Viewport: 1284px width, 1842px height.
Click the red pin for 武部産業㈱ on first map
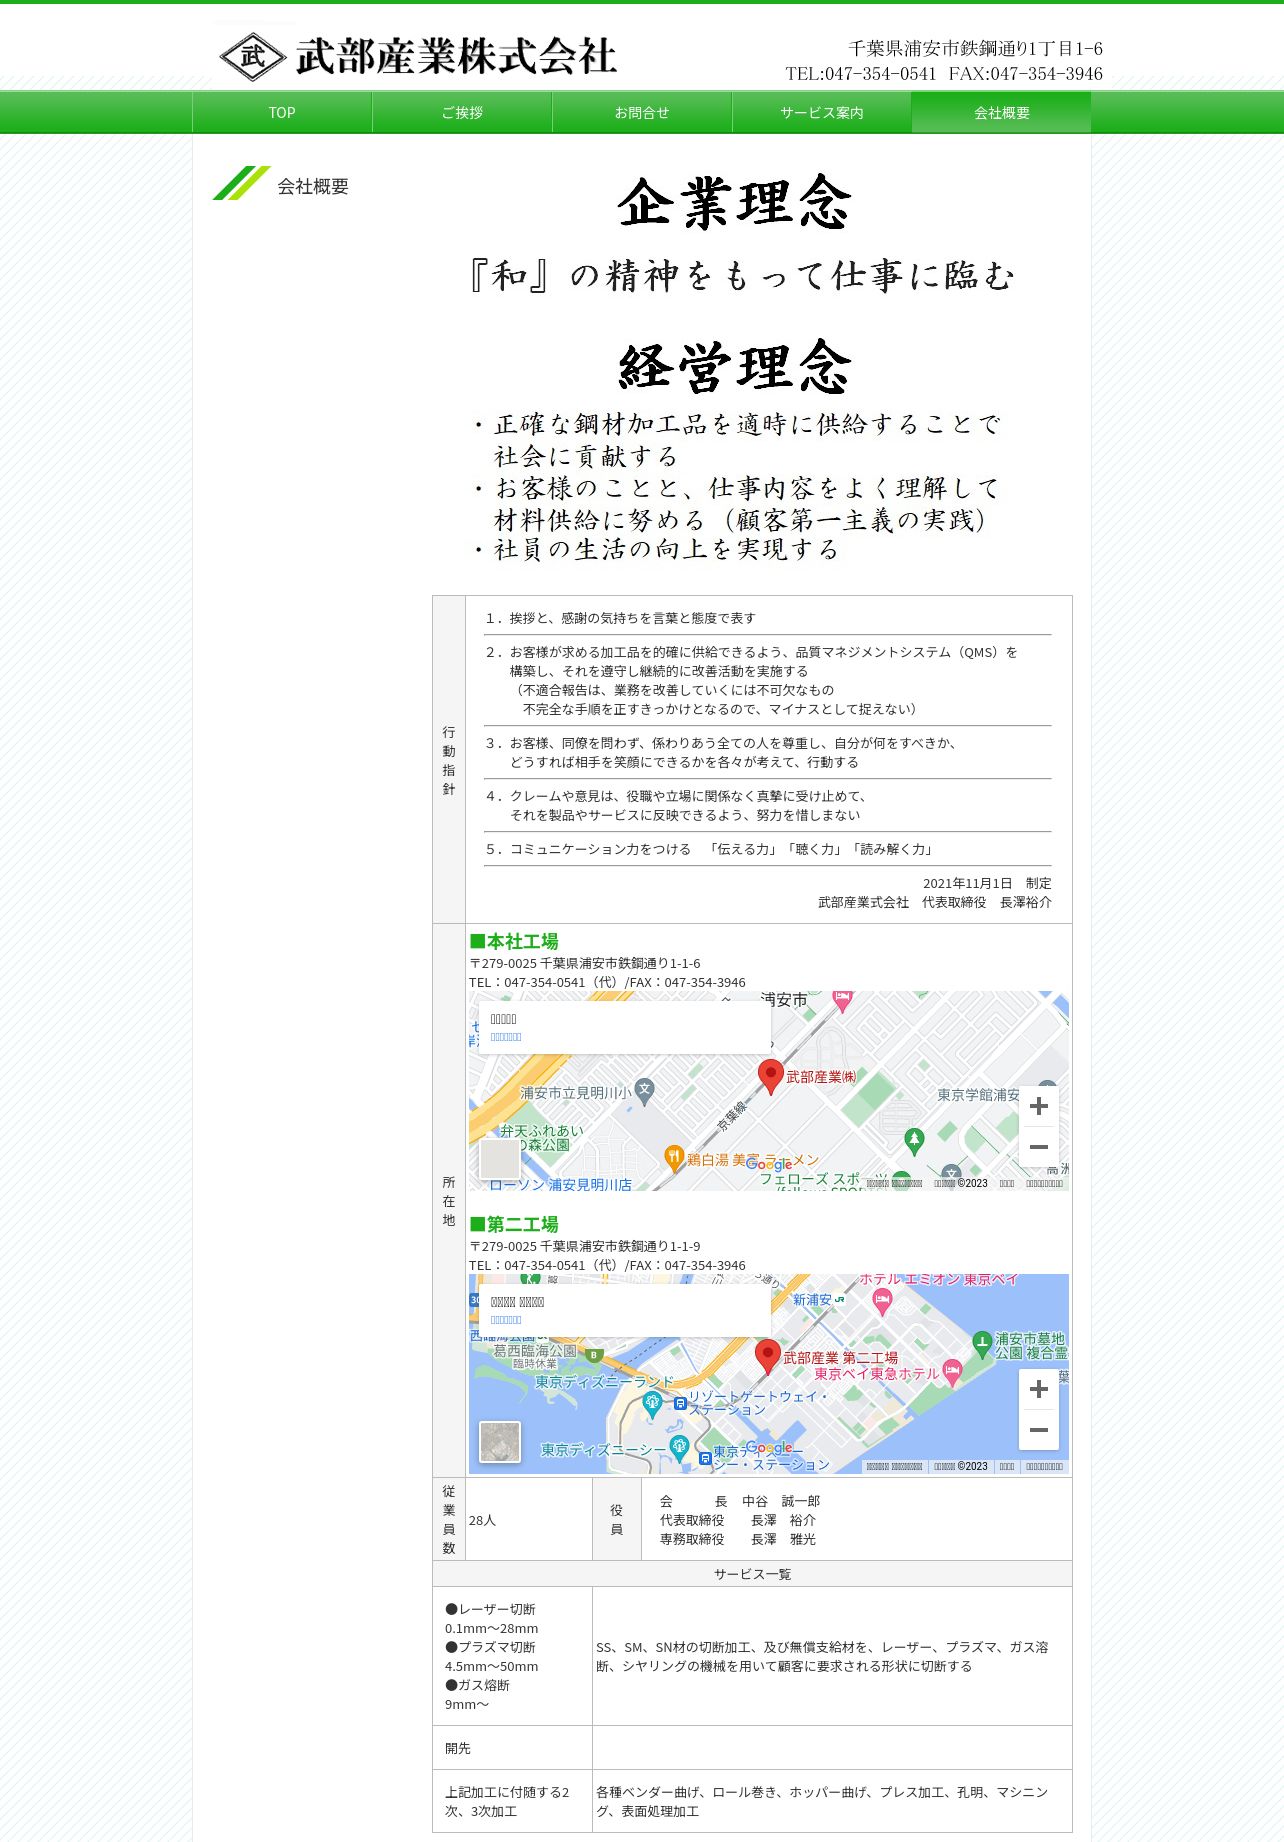tap(770, 1077)
